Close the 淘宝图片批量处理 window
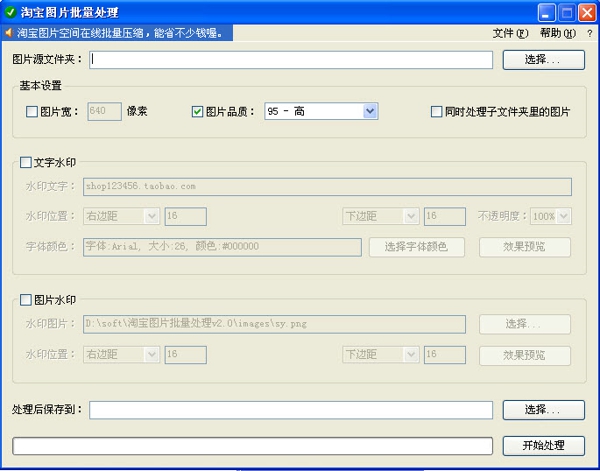This screenshot has height=471, width=600. pos(586,13)
